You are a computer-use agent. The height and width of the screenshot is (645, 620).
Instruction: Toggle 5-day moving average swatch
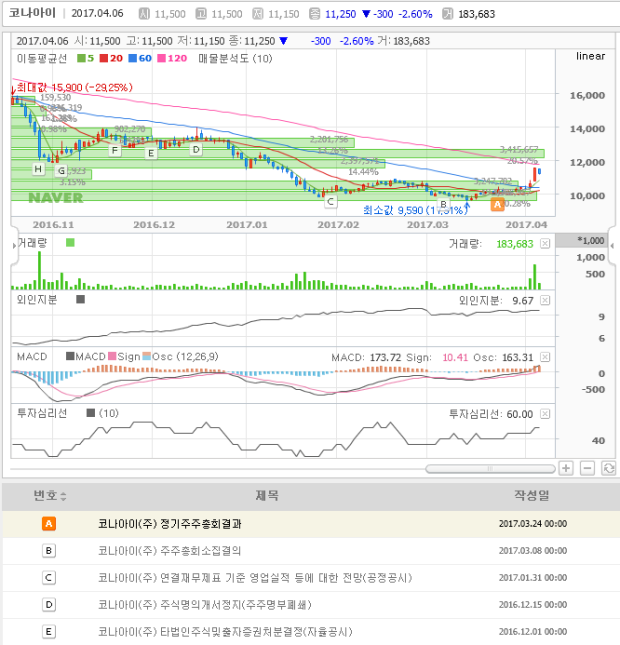81,58
